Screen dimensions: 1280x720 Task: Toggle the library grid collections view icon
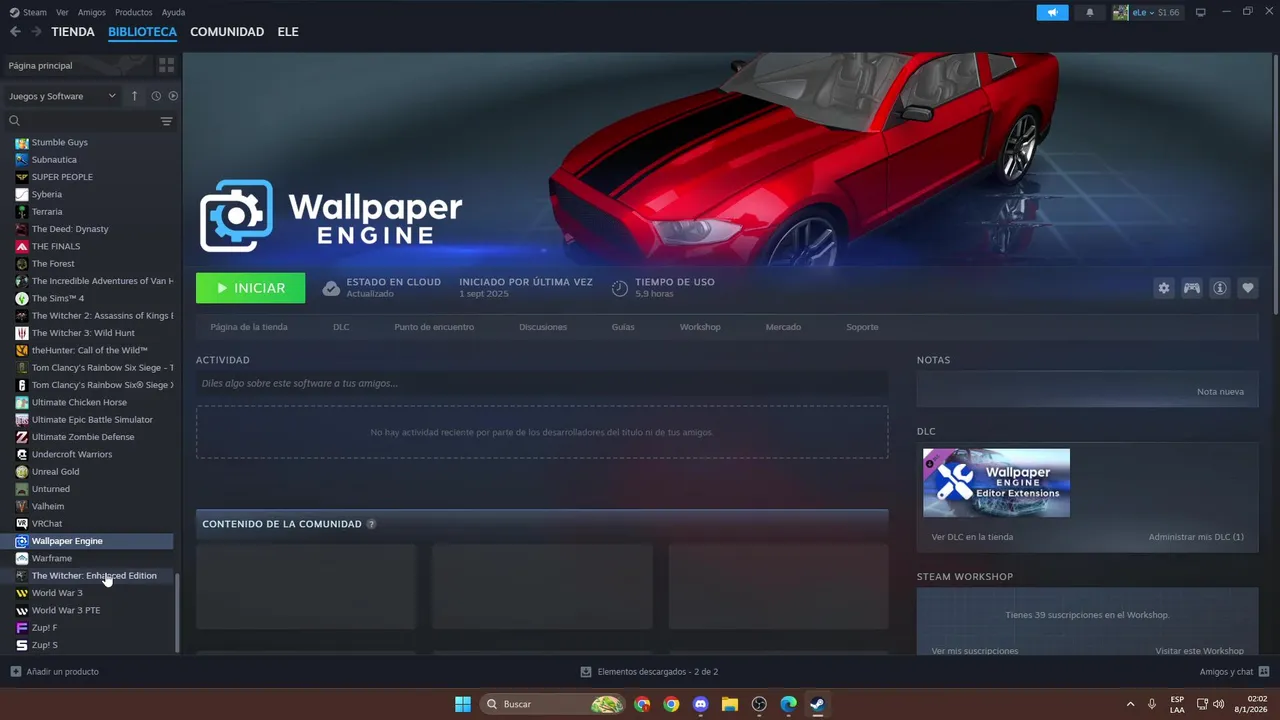(x=166, y=65)
